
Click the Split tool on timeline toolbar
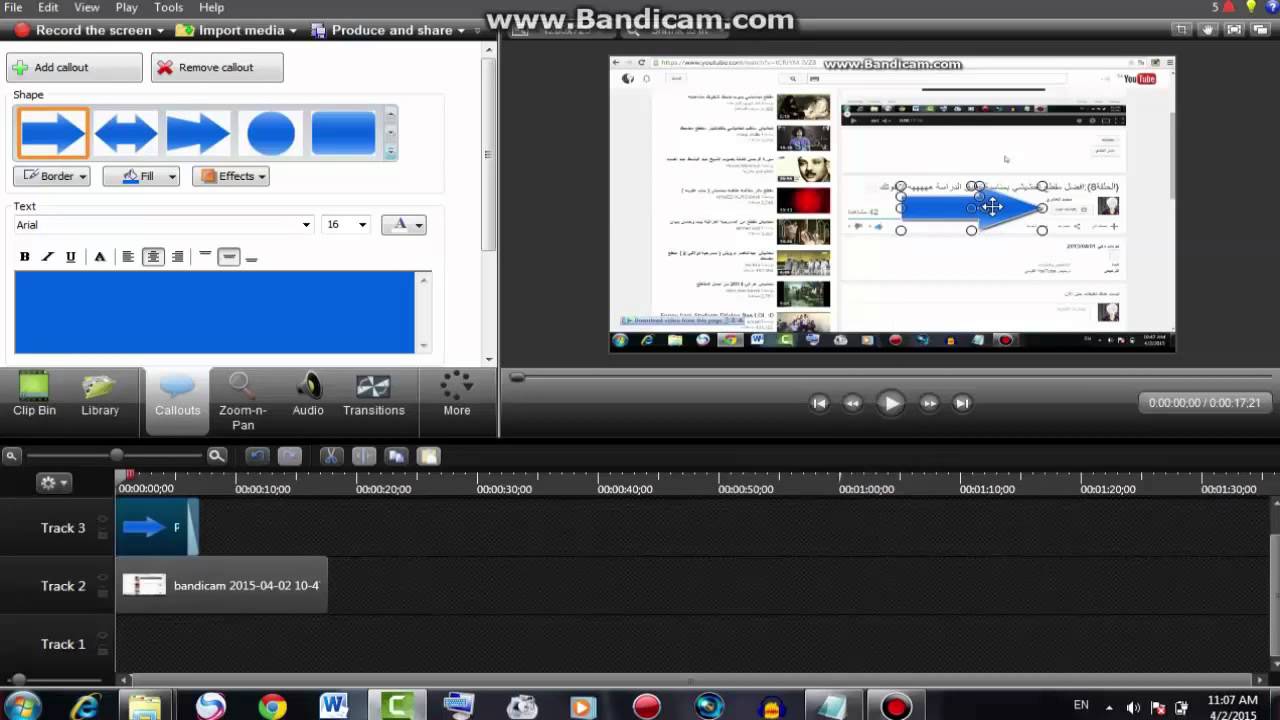364,456
